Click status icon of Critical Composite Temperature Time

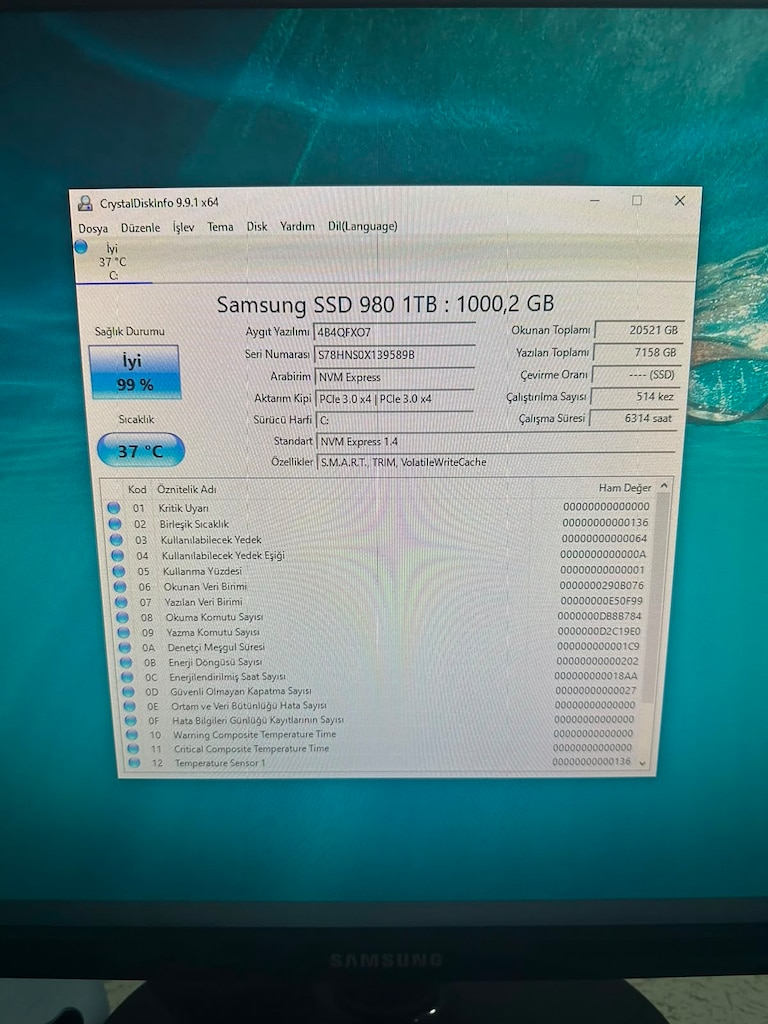coord(133,749)
